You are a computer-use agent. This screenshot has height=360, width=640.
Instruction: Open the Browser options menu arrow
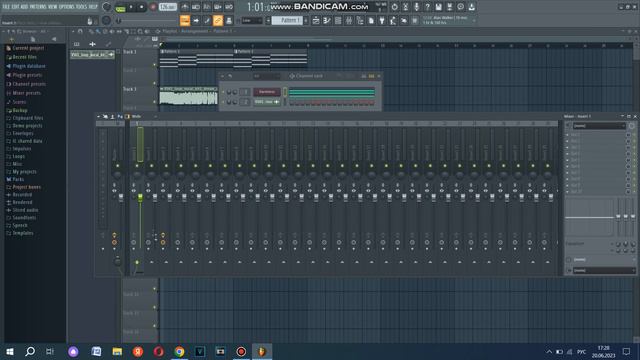tap(4, 31)
